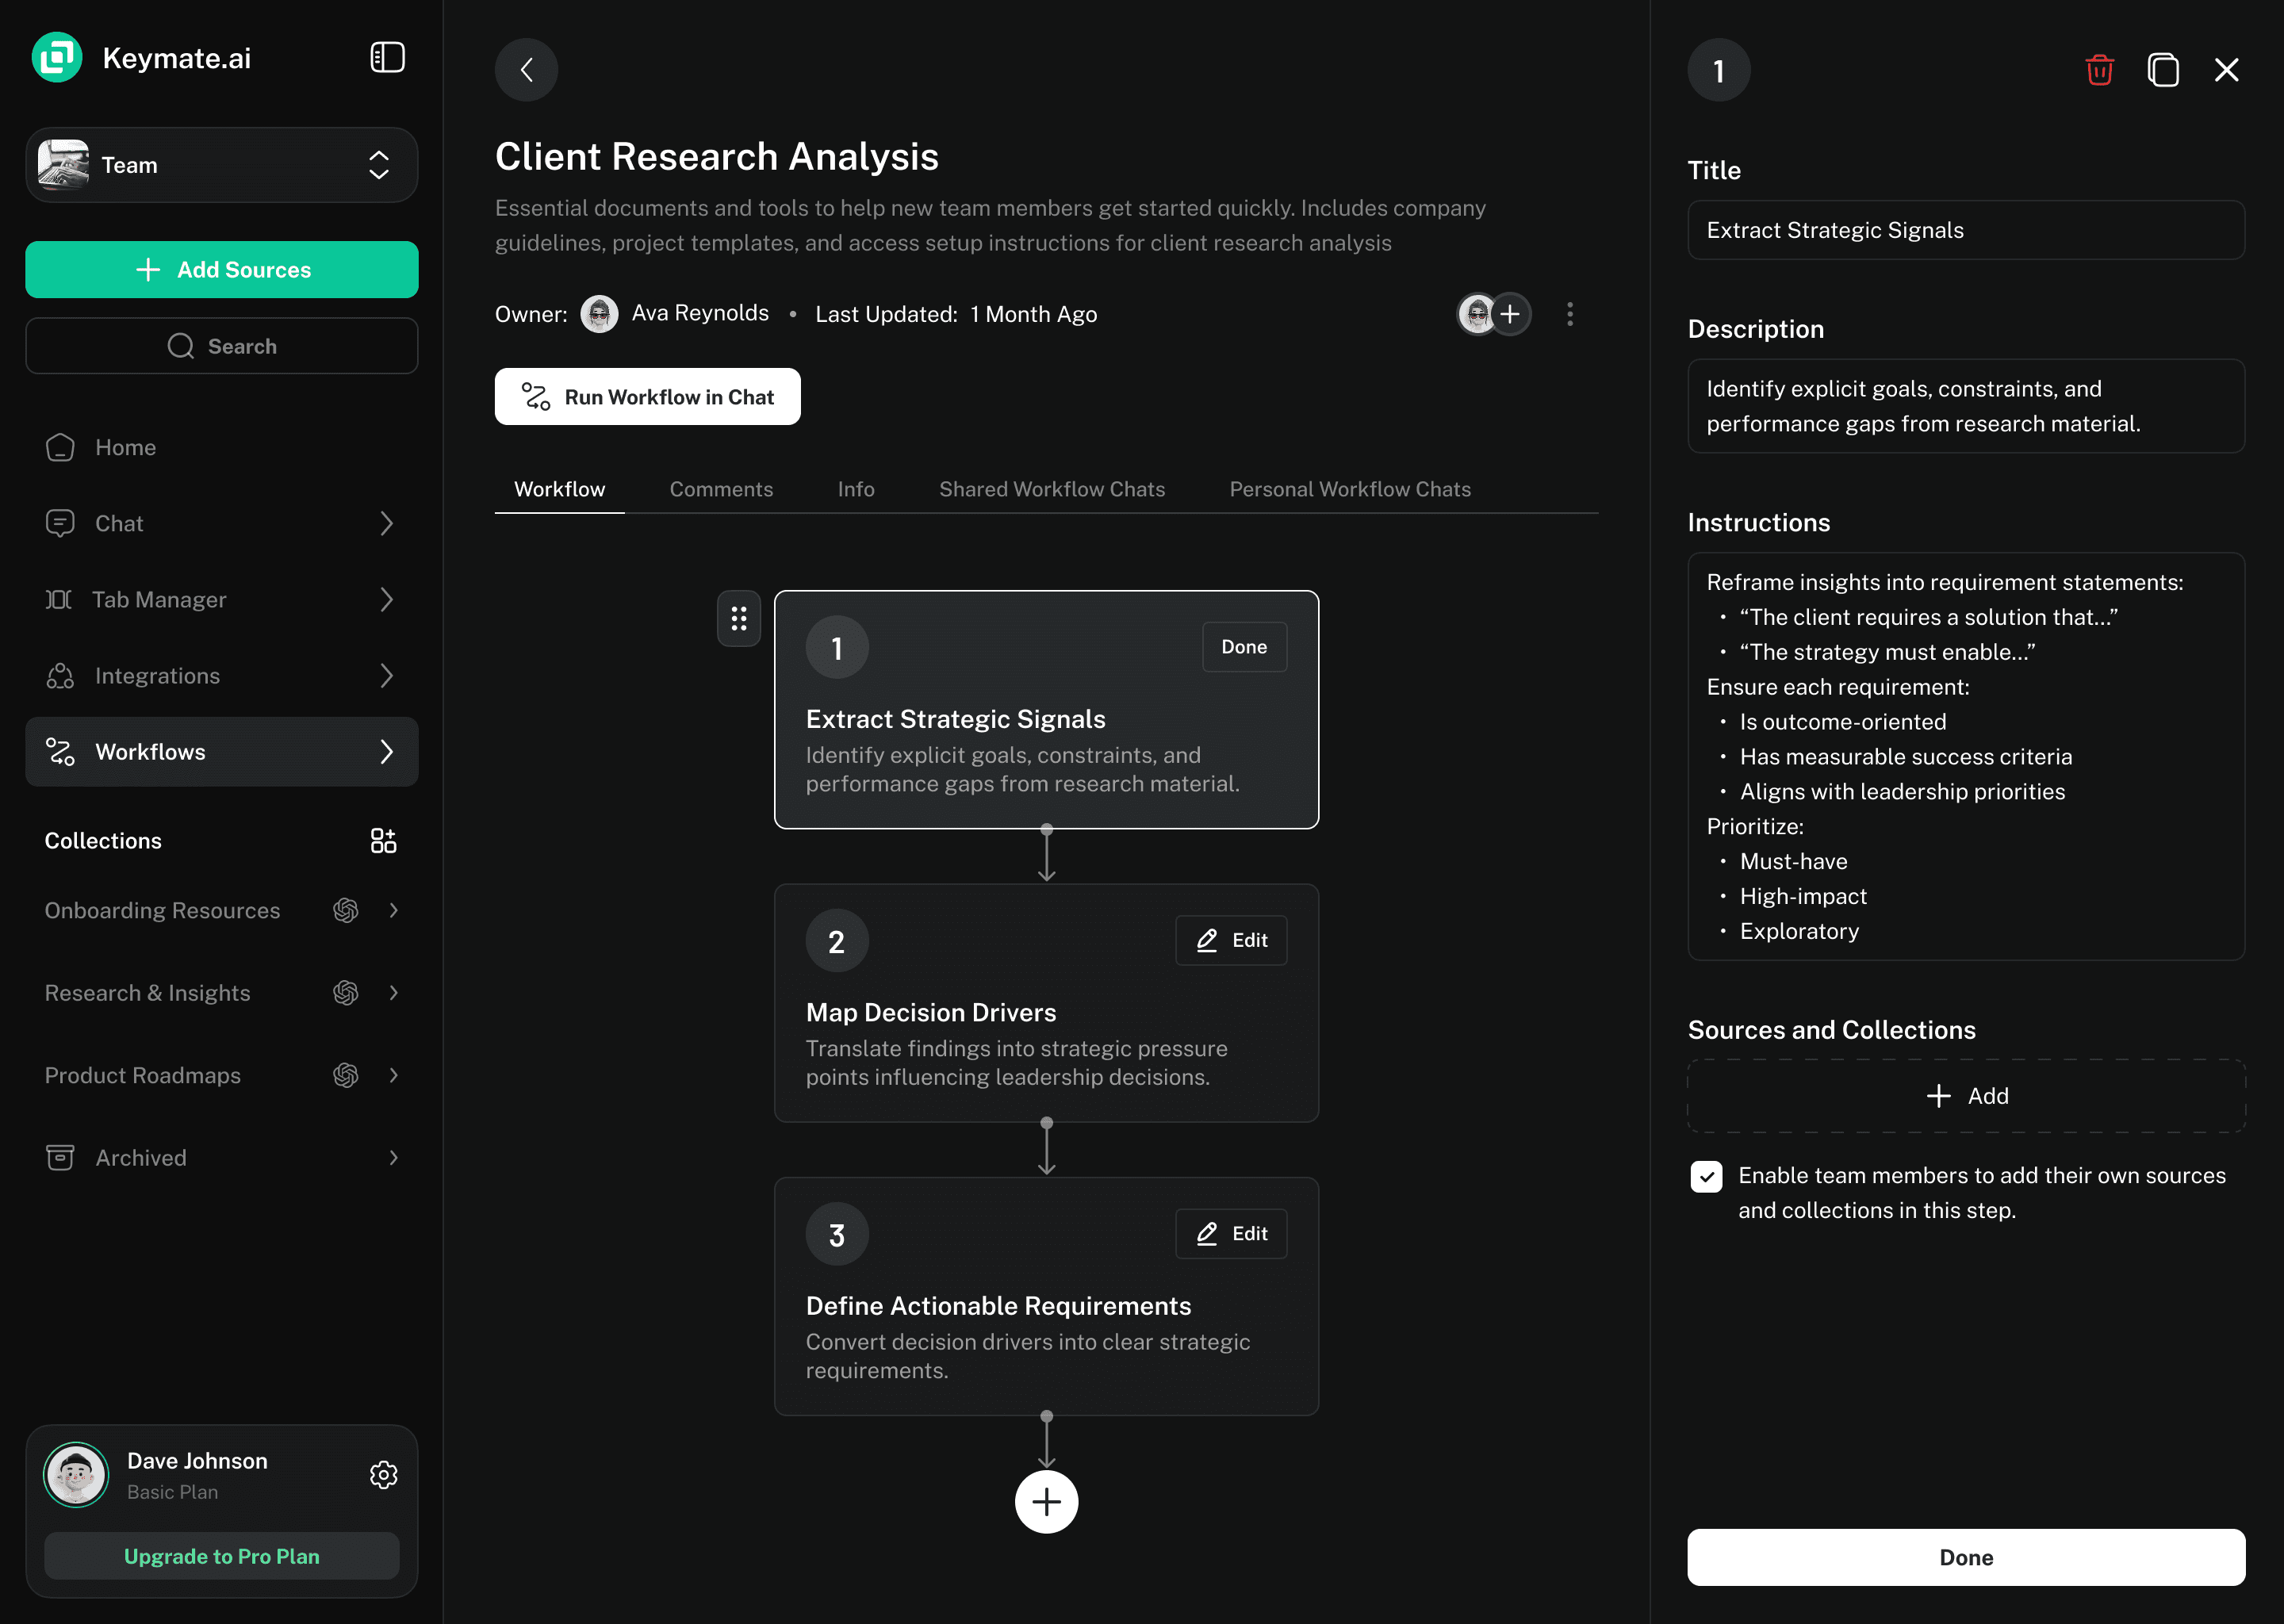Edit step 2 Map Decision Drivers
Viewport: 2284px width, 1624px height.
click(1231, 940)
